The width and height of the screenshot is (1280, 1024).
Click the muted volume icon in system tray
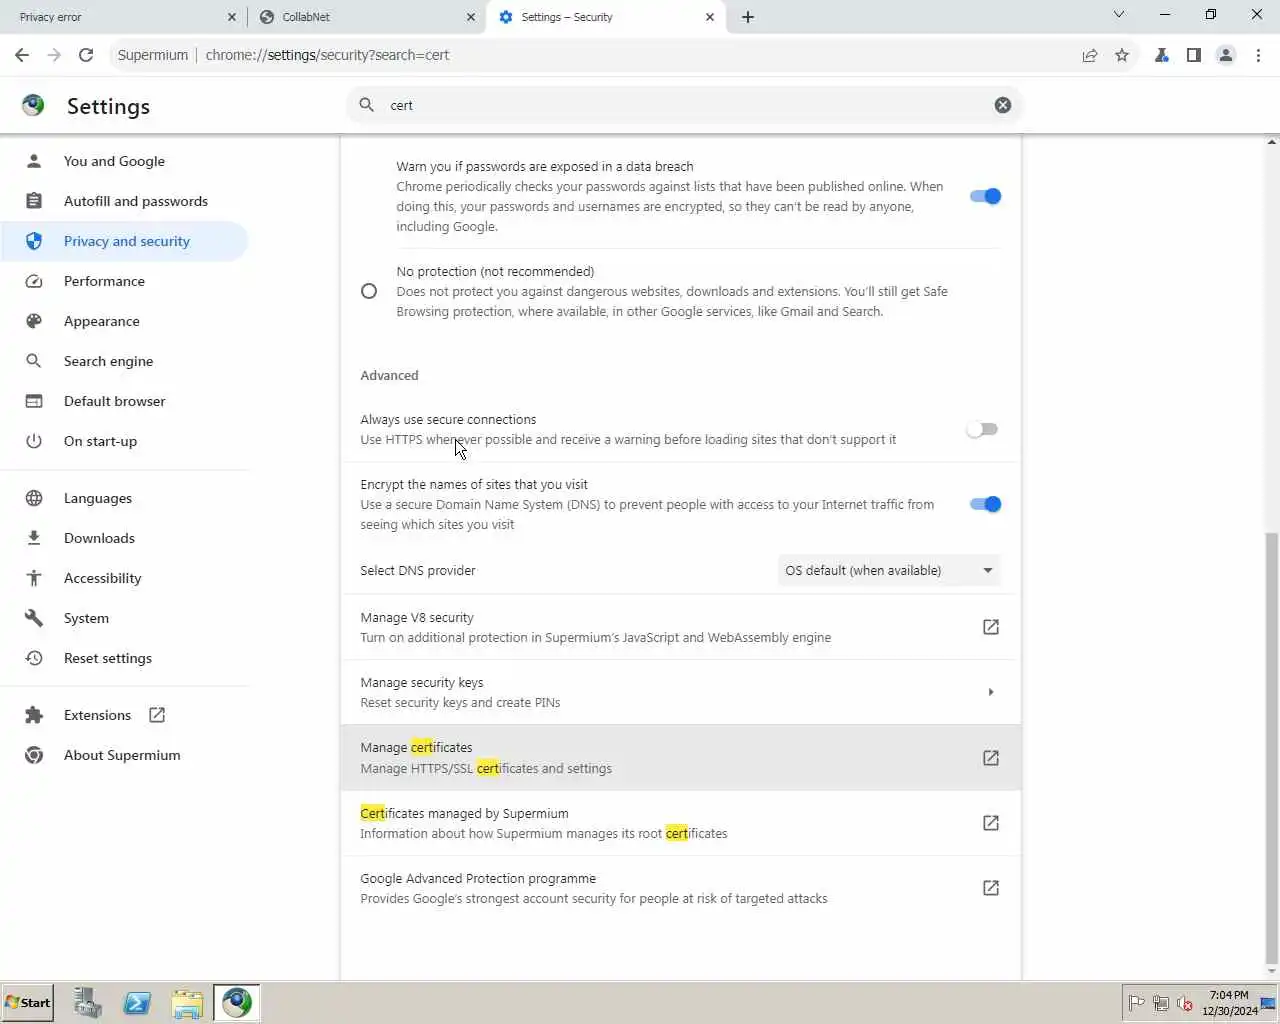tap(1185, 1003)
